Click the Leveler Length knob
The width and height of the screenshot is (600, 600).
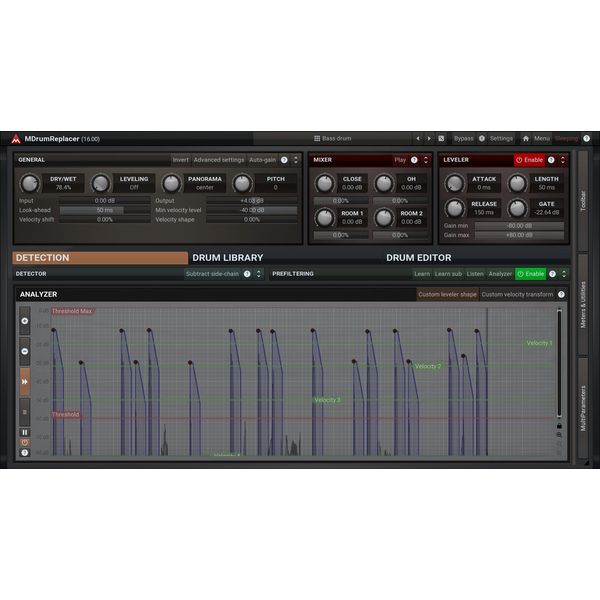[x=517, y=183]
